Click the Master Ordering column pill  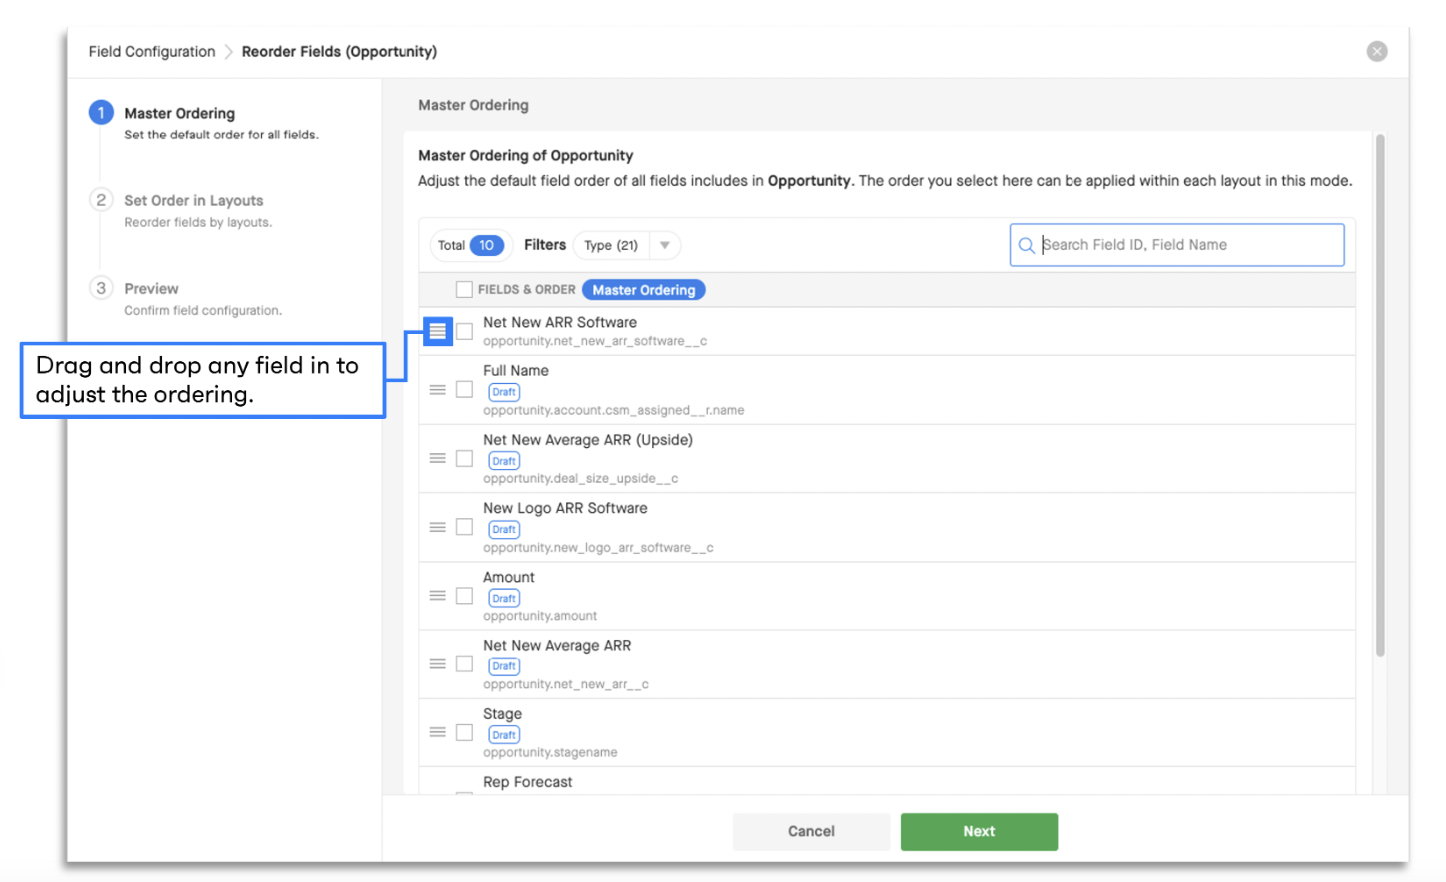coord(644,290)
